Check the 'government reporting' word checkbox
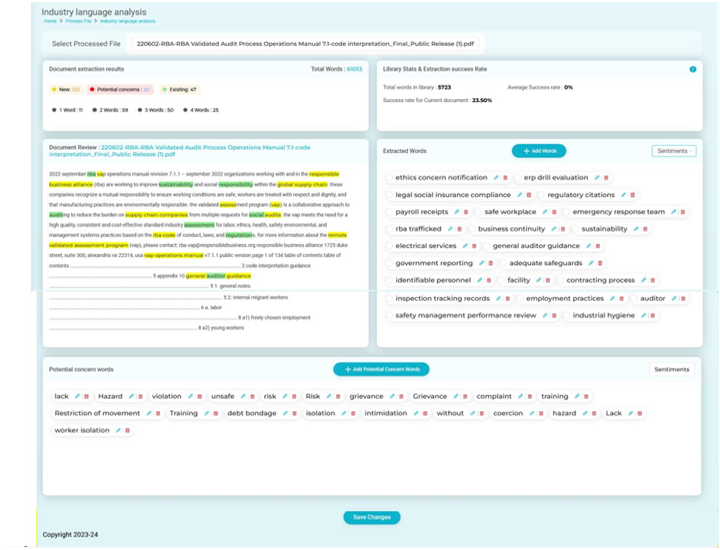The width and height of the screenshot is (720, 550). pos(390,263)
